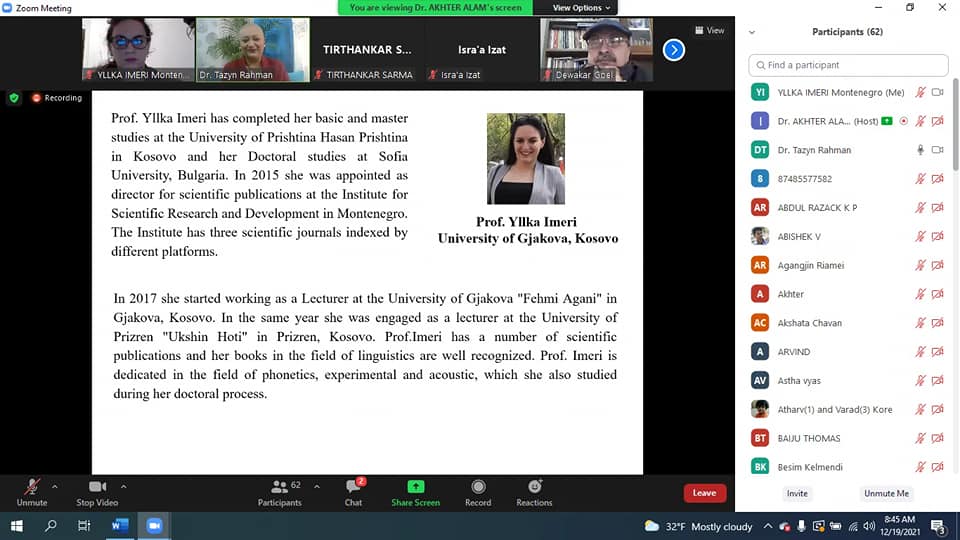The height and width of the screenshot is (540, 960).
Task: Switch to Microsoft Word on the taskbar
Action: pyautogui.click(x=120, y=526)
